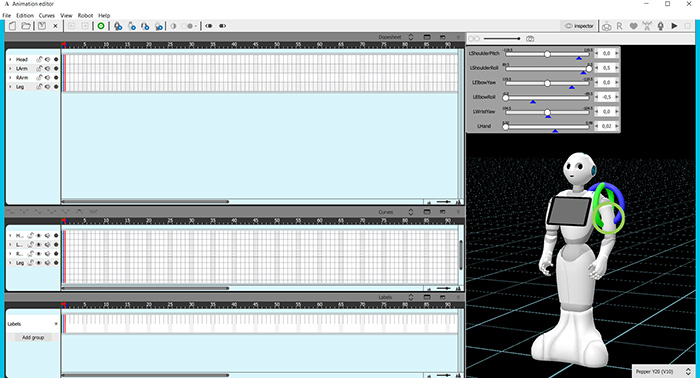Image resolution: width=700 pixels, height=378 pixels.
Task: Save the animation with the disk icon
Action: [42, 26]
